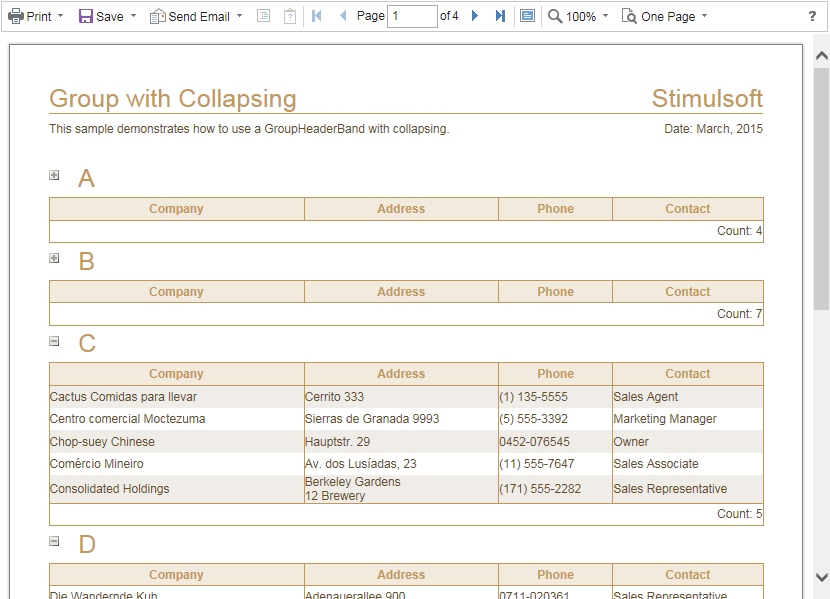Open the 100% zoom dropdown arrow
This screenshot has height=599, width=830.
(606, 16)
